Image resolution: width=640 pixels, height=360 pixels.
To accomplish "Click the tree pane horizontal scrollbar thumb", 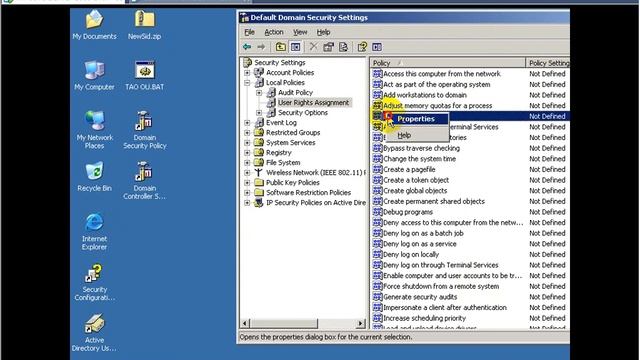I will (284, 324).
